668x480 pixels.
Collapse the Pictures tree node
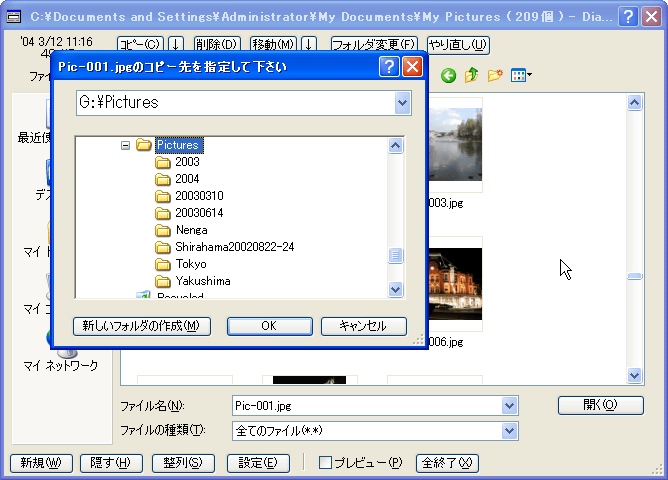pos(126,145)
